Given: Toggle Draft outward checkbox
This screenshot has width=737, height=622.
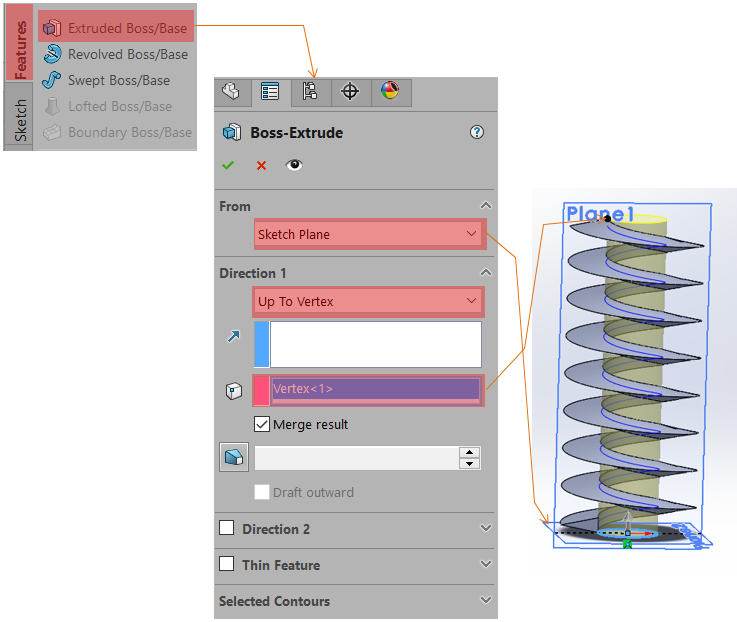Looking at the screenshot, I should click(x=262, y=492).
